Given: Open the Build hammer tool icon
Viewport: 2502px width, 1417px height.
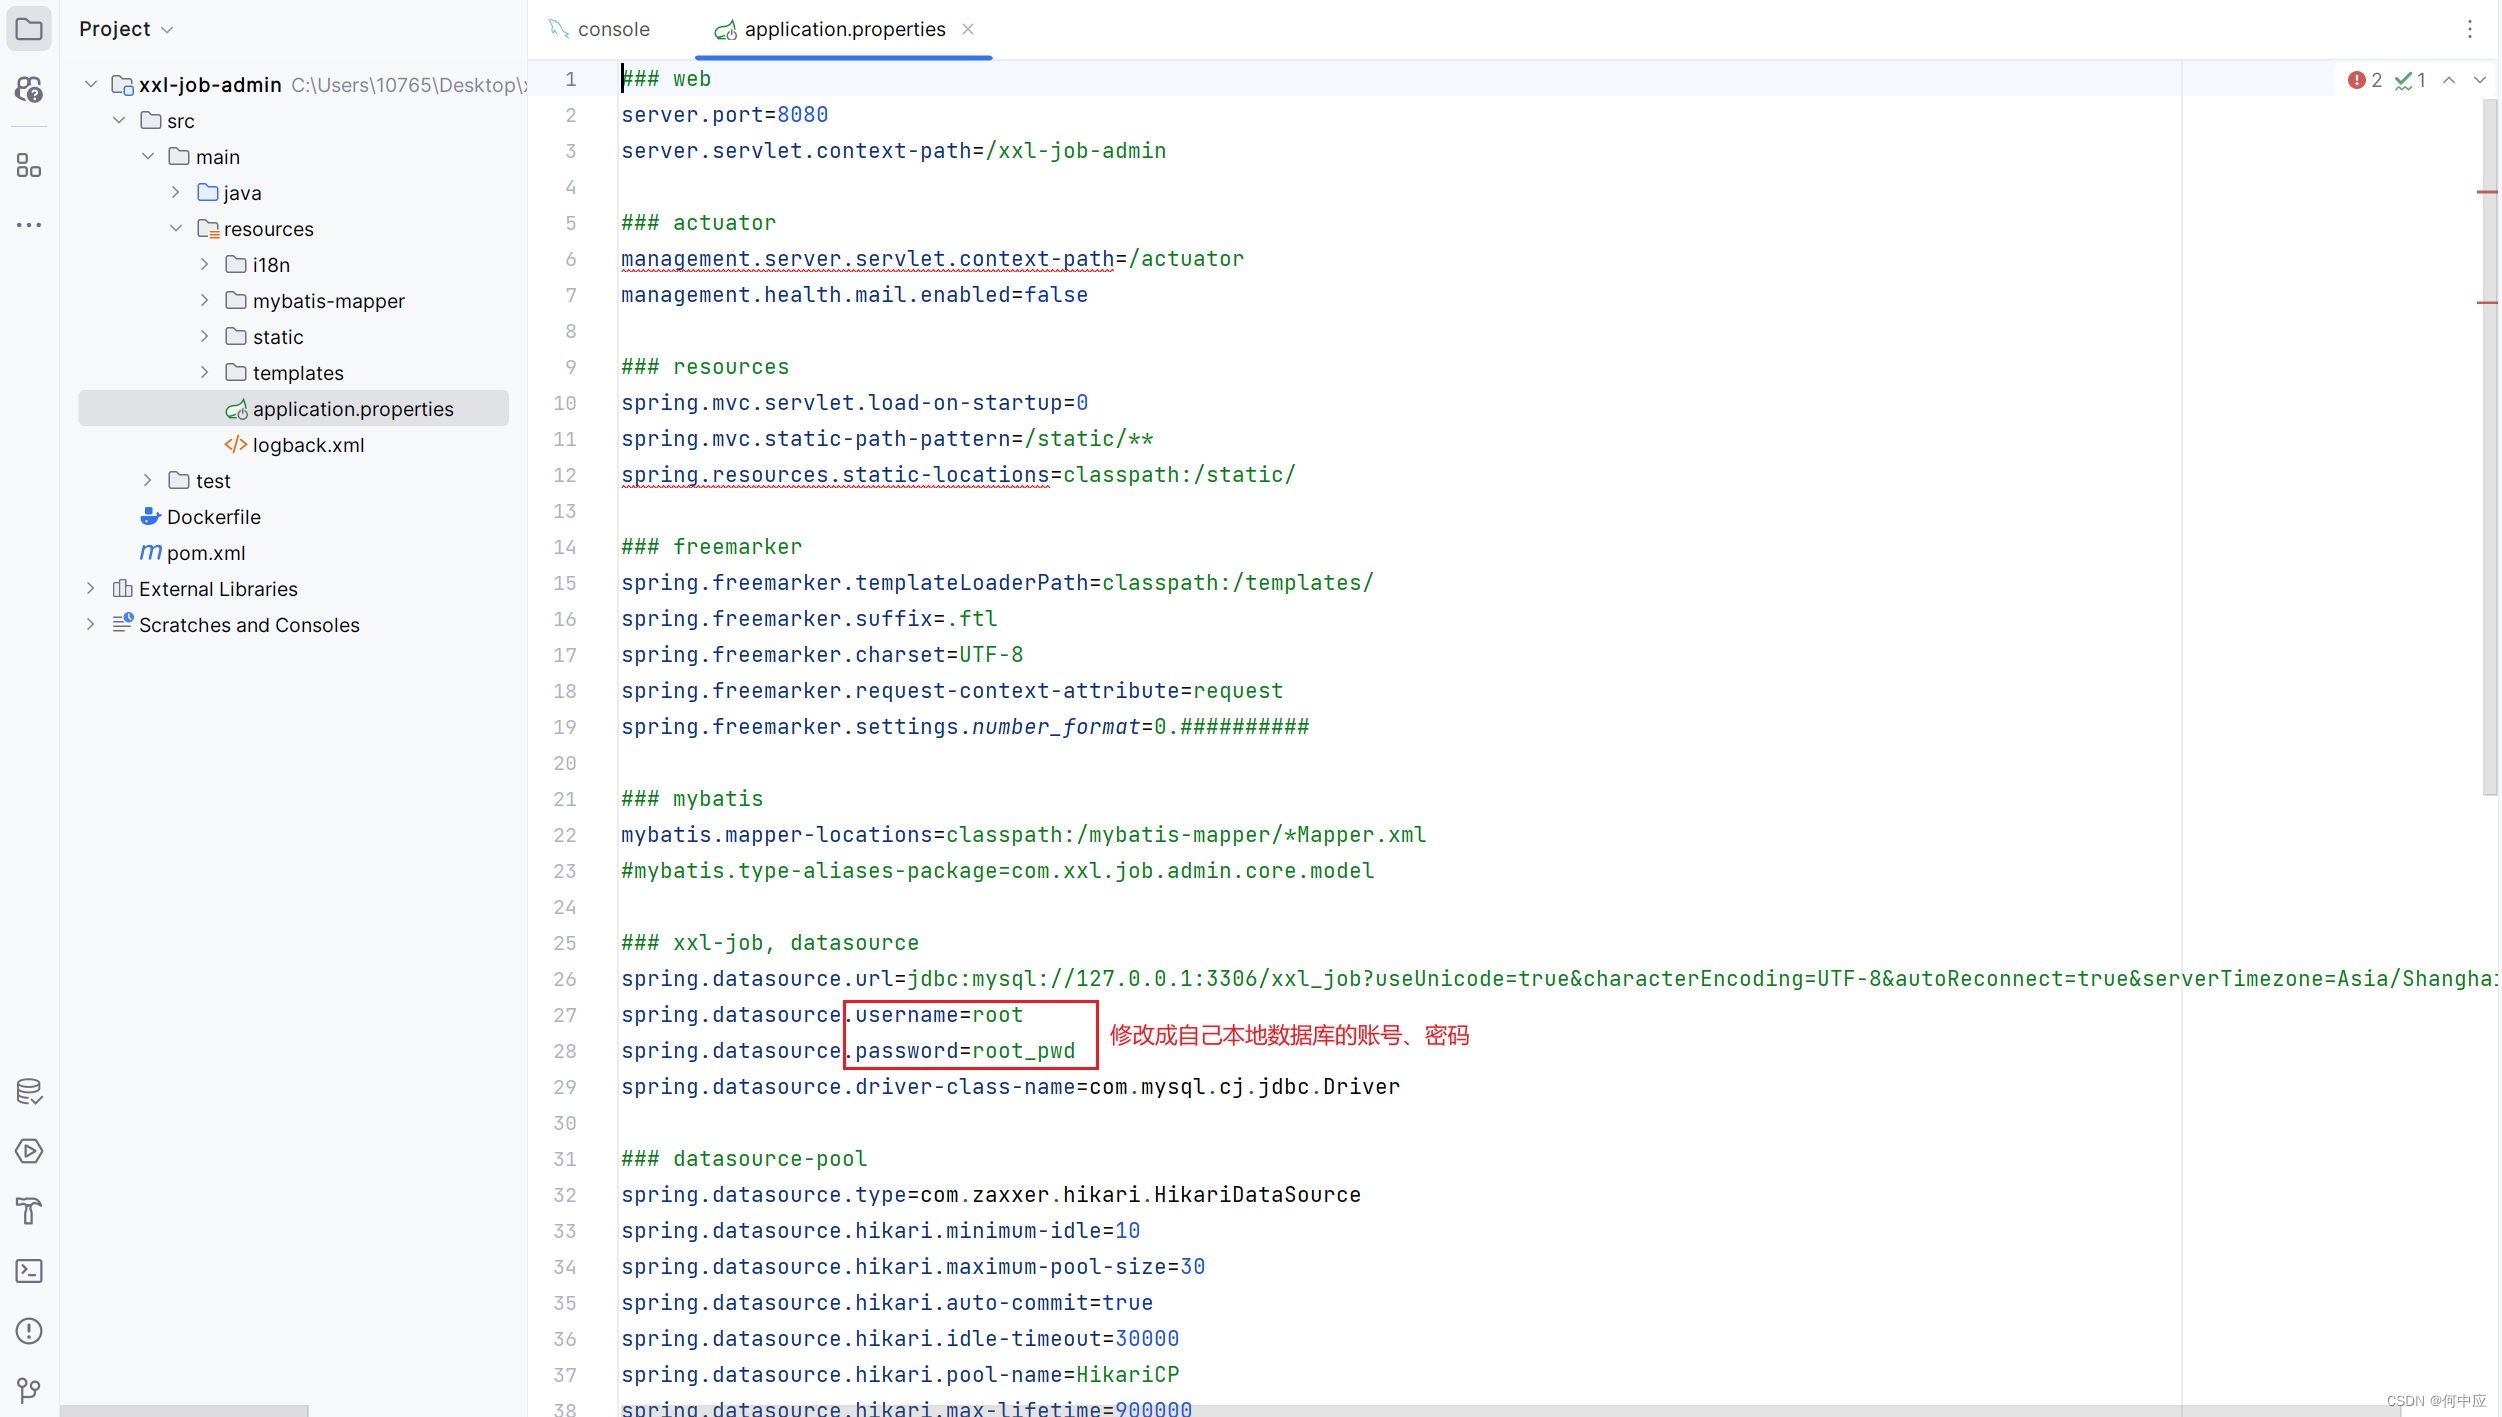Looking at the screenshot, I should pos(29,1211).
